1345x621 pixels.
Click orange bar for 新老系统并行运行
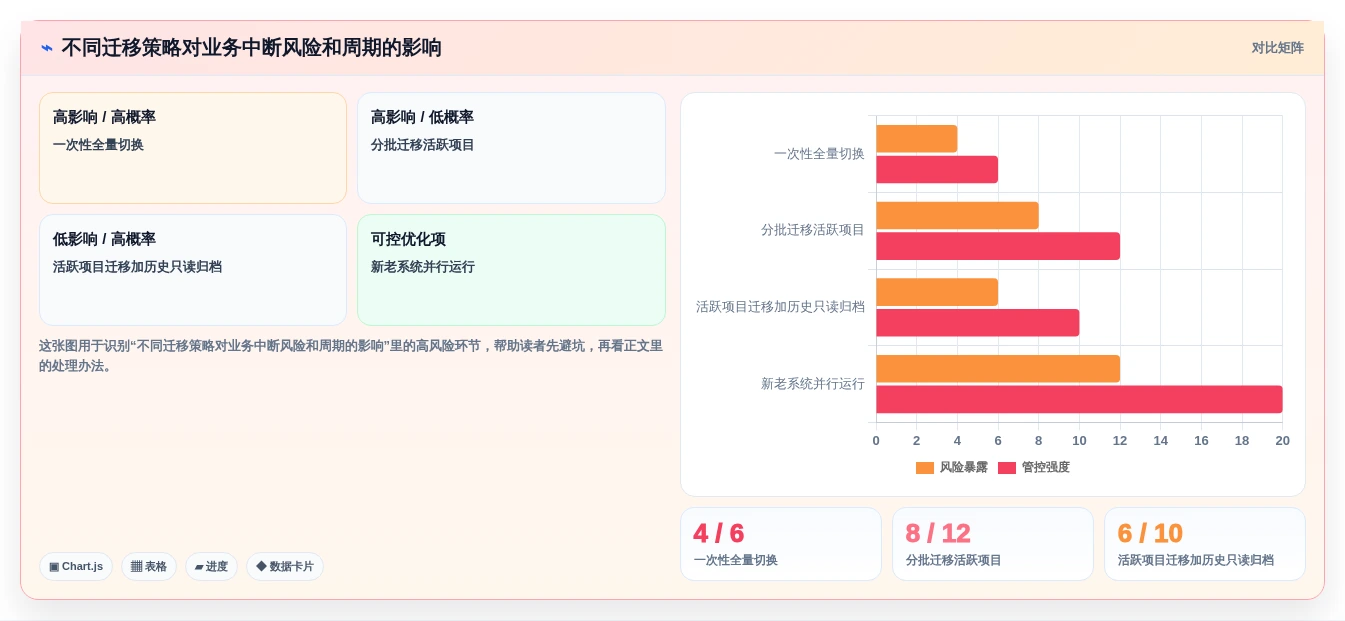coord(998,369)
